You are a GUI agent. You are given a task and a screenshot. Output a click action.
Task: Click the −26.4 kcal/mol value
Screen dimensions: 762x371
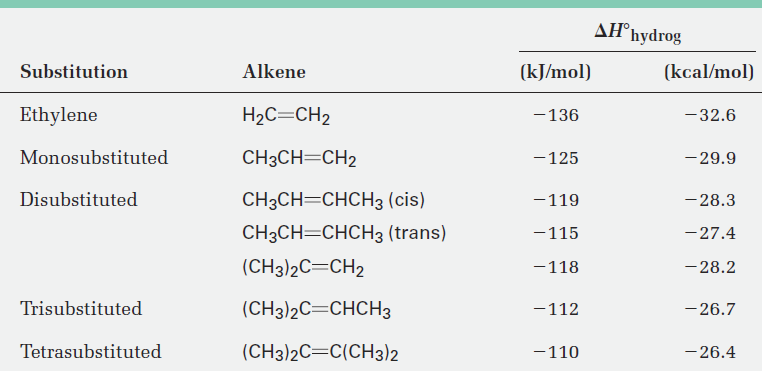tap(710, 352)
